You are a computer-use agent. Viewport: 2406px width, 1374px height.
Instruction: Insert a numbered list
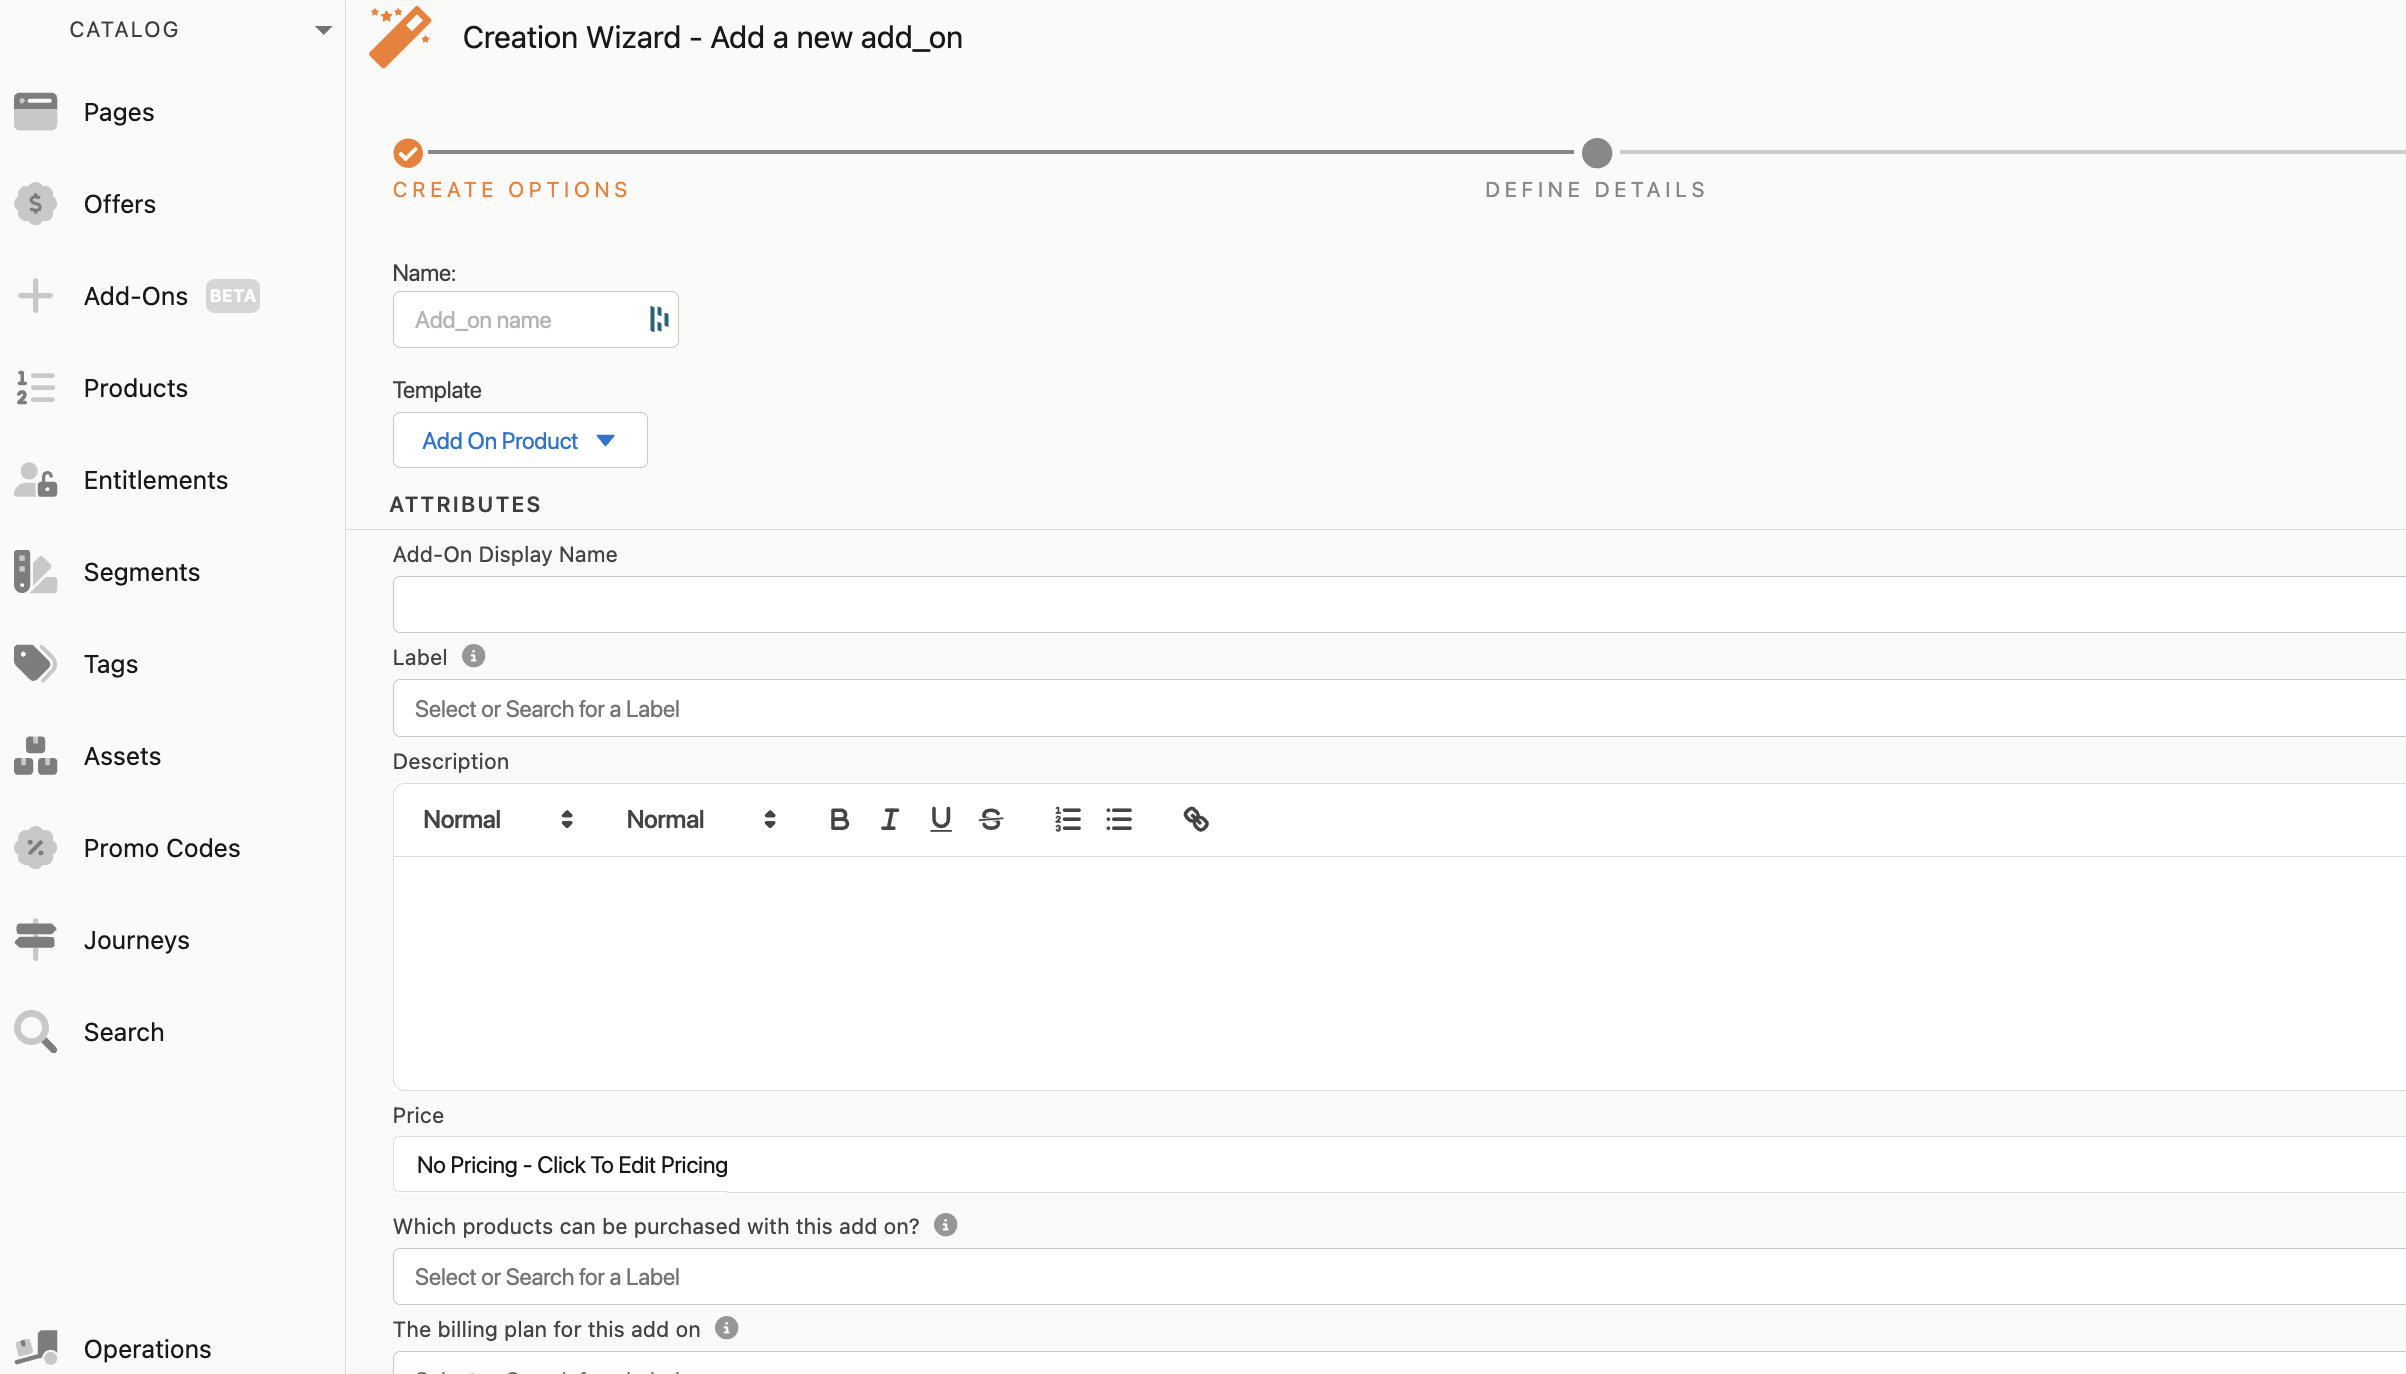[1067, 820]
